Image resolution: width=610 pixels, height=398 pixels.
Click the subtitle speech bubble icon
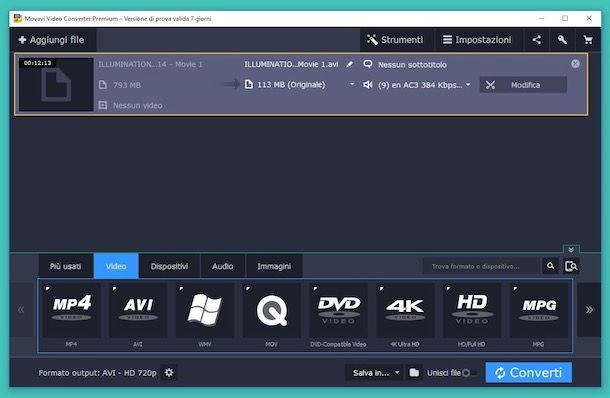coord(368,64)
